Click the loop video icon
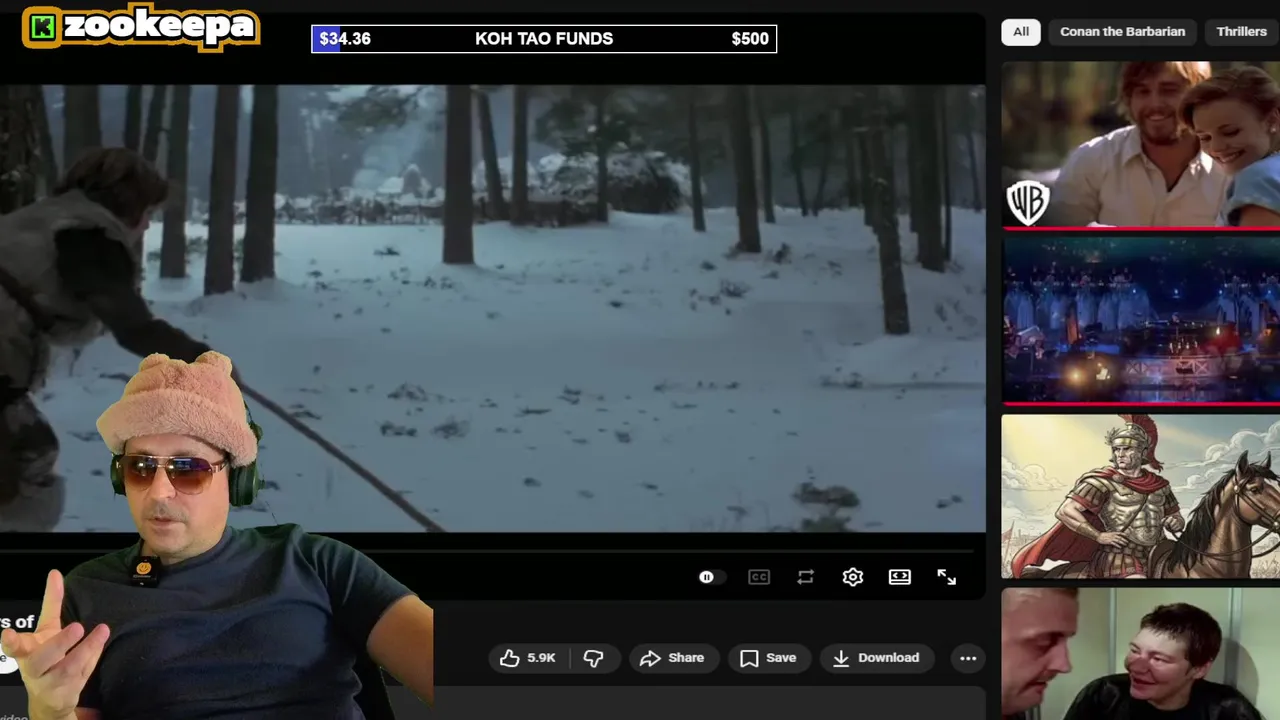The width and height of the screenshot is (1280, 720). [805, 577]
